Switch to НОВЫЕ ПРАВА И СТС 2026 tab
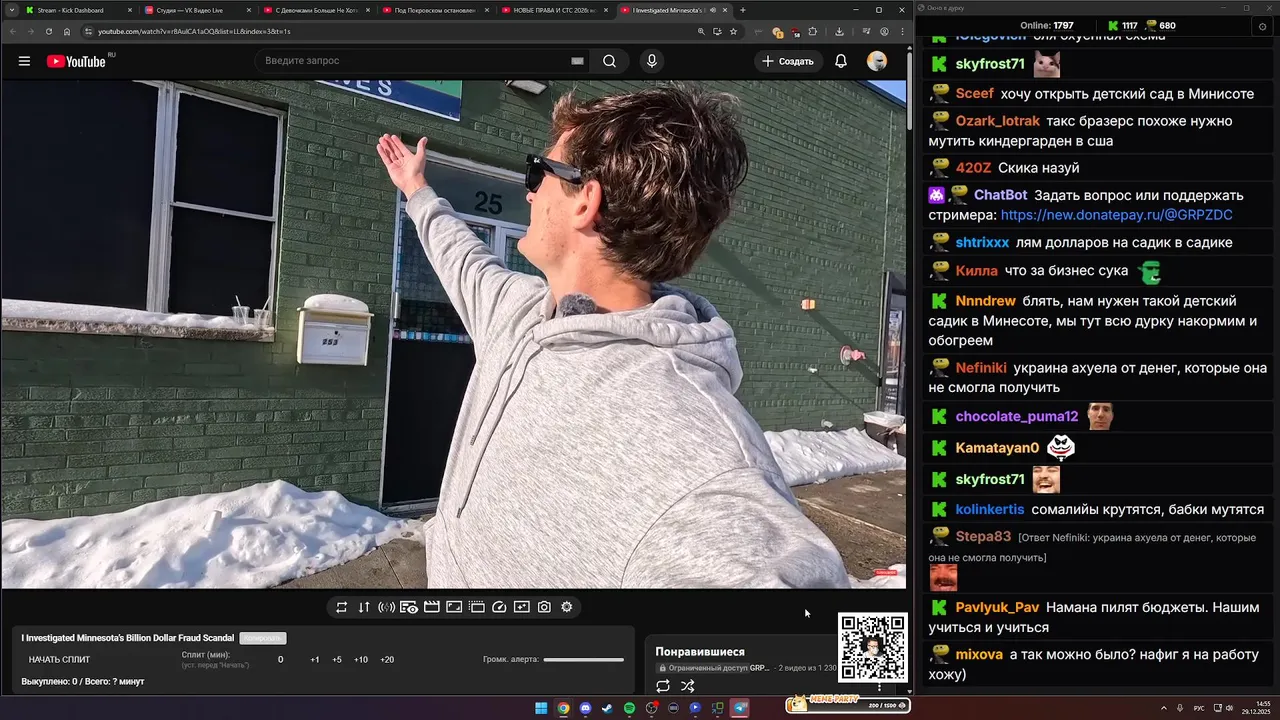Viewport: 1280px width, 720px height. pyautogui.click(x=555, y=10)
